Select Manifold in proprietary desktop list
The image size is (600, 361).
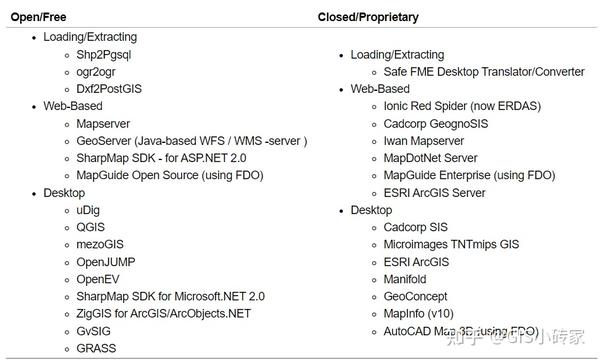405,279
